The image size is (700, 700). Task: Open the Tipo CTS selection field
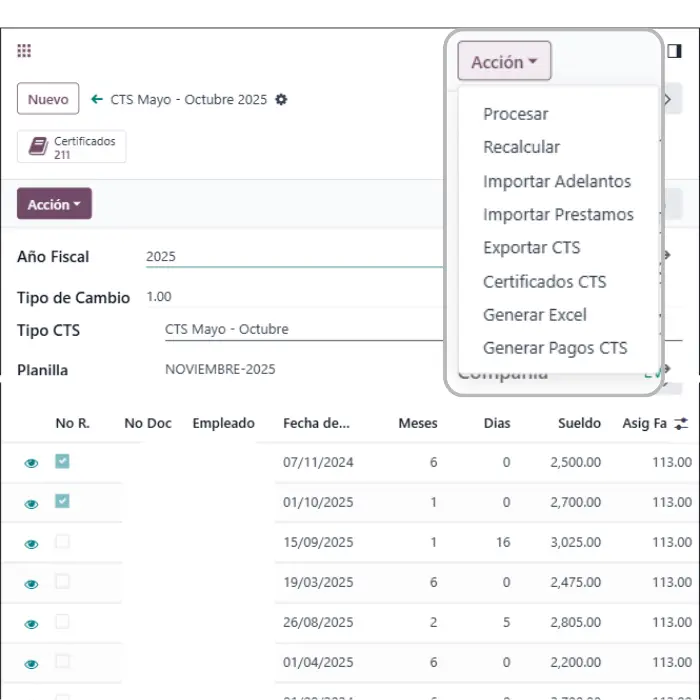pos(300,329)
